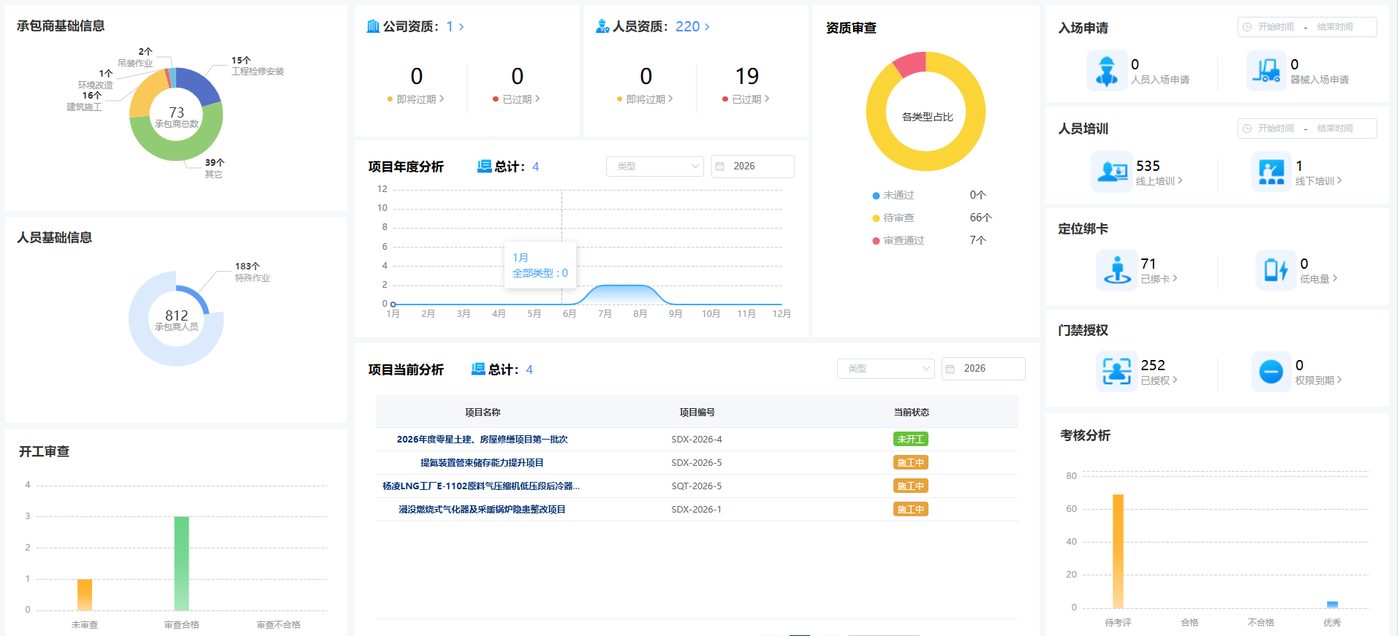Open 类型 dropdown in 项目当前分析
Viewport: 1400px width, 636px height.
click(x=886, y=369)
